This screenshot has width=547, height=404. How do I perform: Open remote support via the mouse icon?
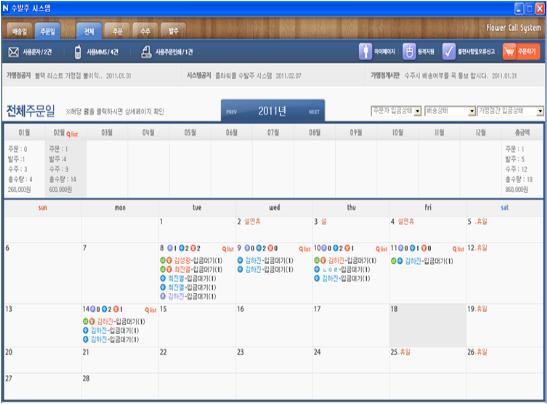pyautogui.click(x=409, y=52)
